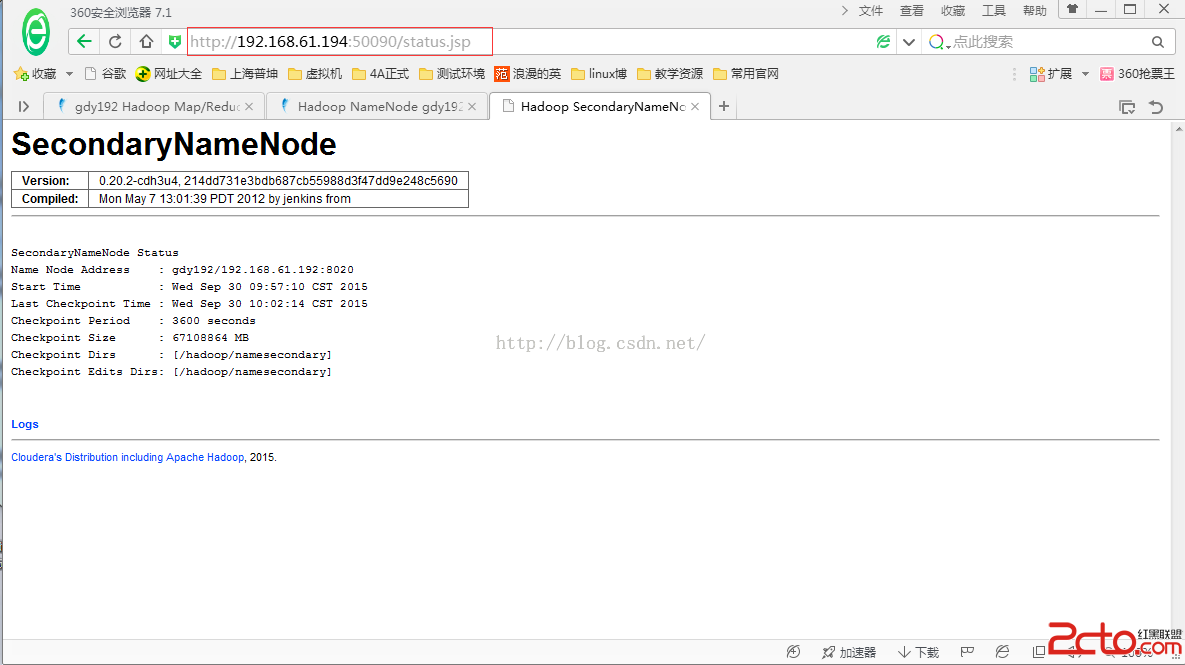
Task: Expand the 扩展 dropdown arrow
Action: click(1085, 74)
